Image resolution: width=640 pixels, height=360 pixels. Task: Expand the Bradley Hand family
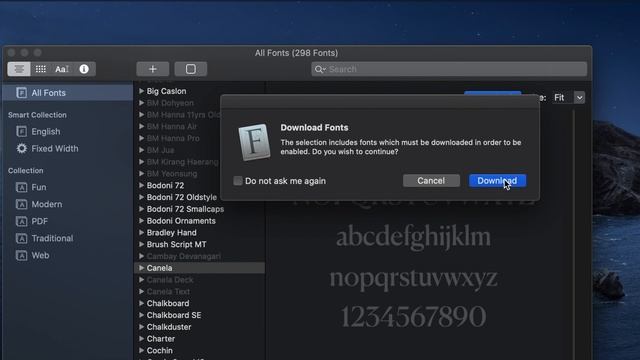click(x=141, y=233)
